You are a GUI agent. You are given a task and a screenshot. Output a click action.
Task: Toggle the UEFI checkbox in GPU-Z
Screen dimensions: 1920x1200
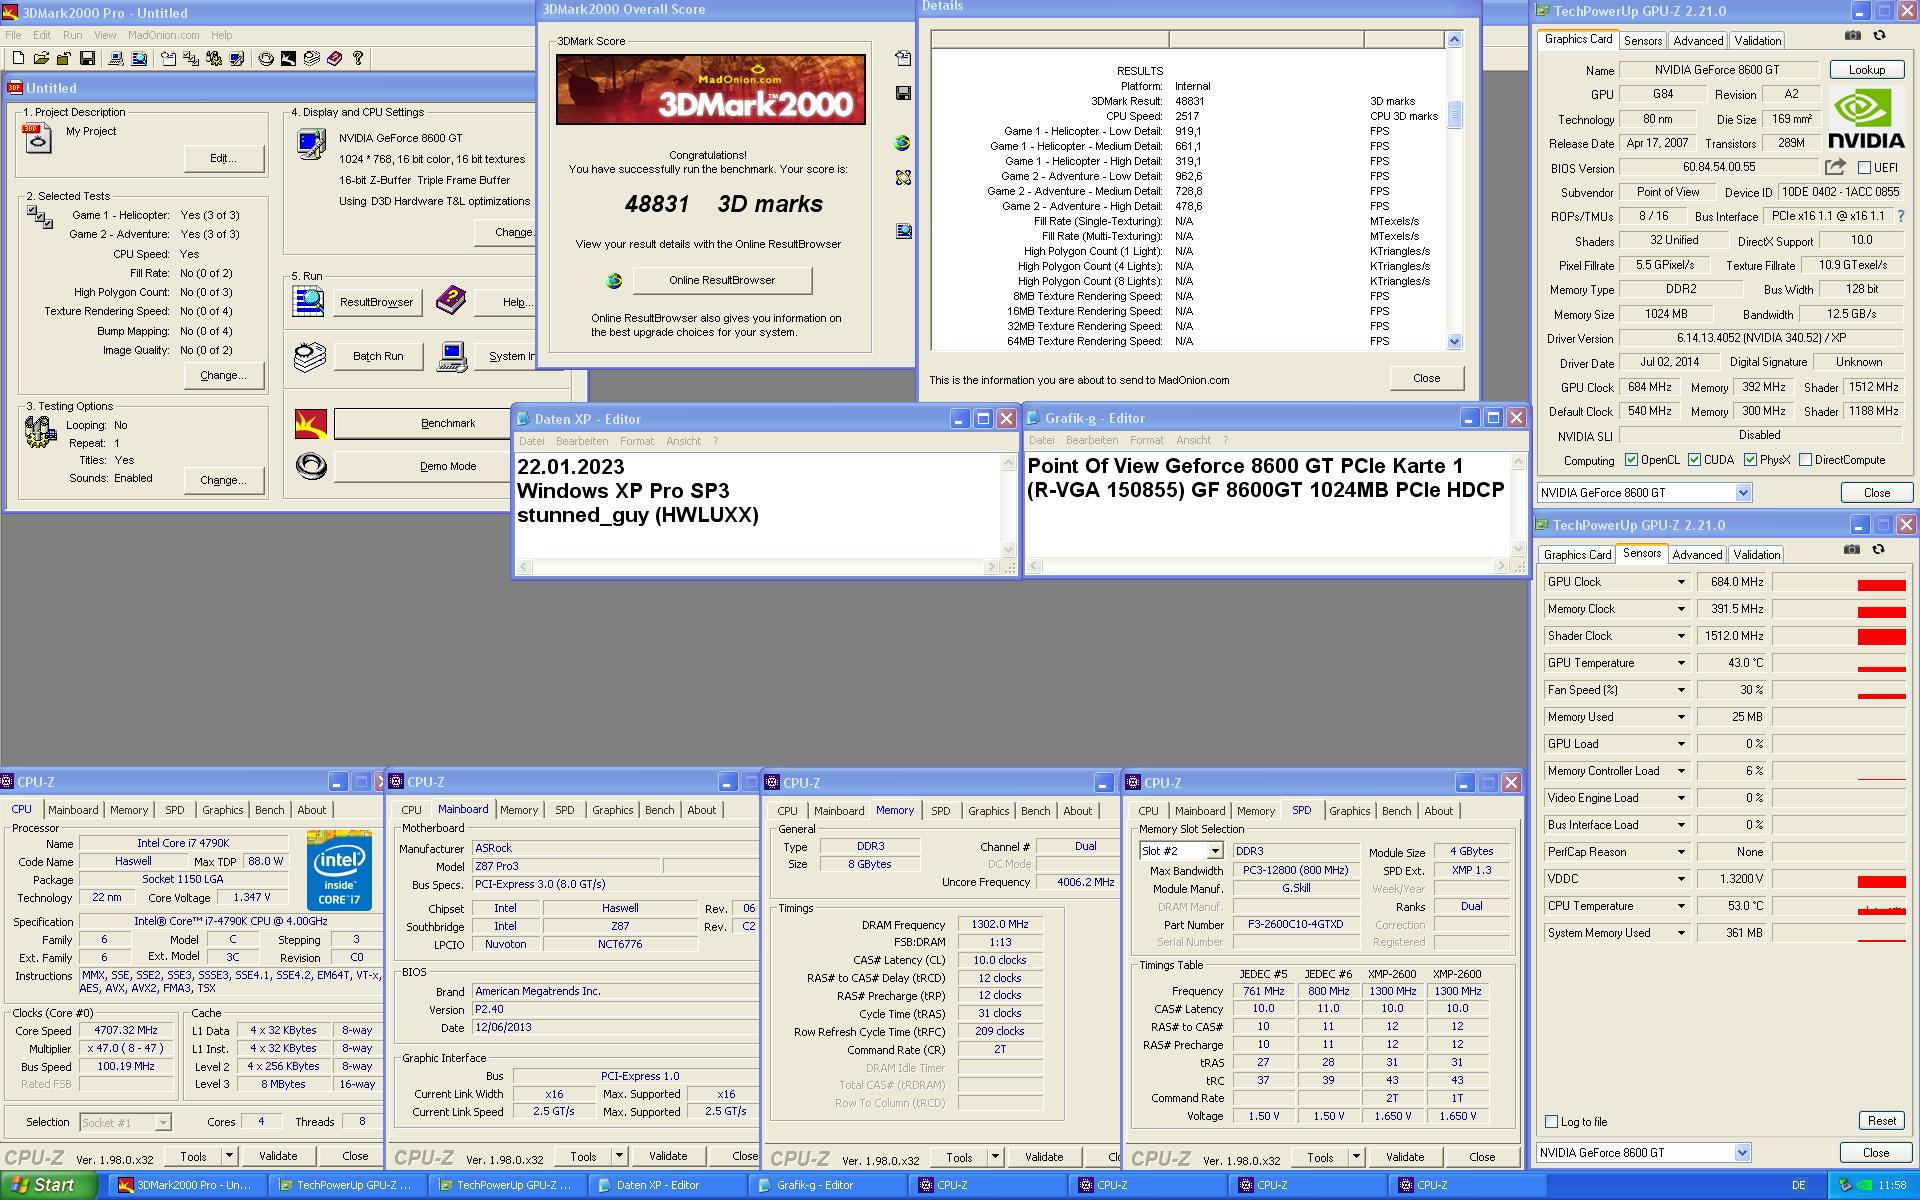pyautogui.click(x=1864, y=167)
